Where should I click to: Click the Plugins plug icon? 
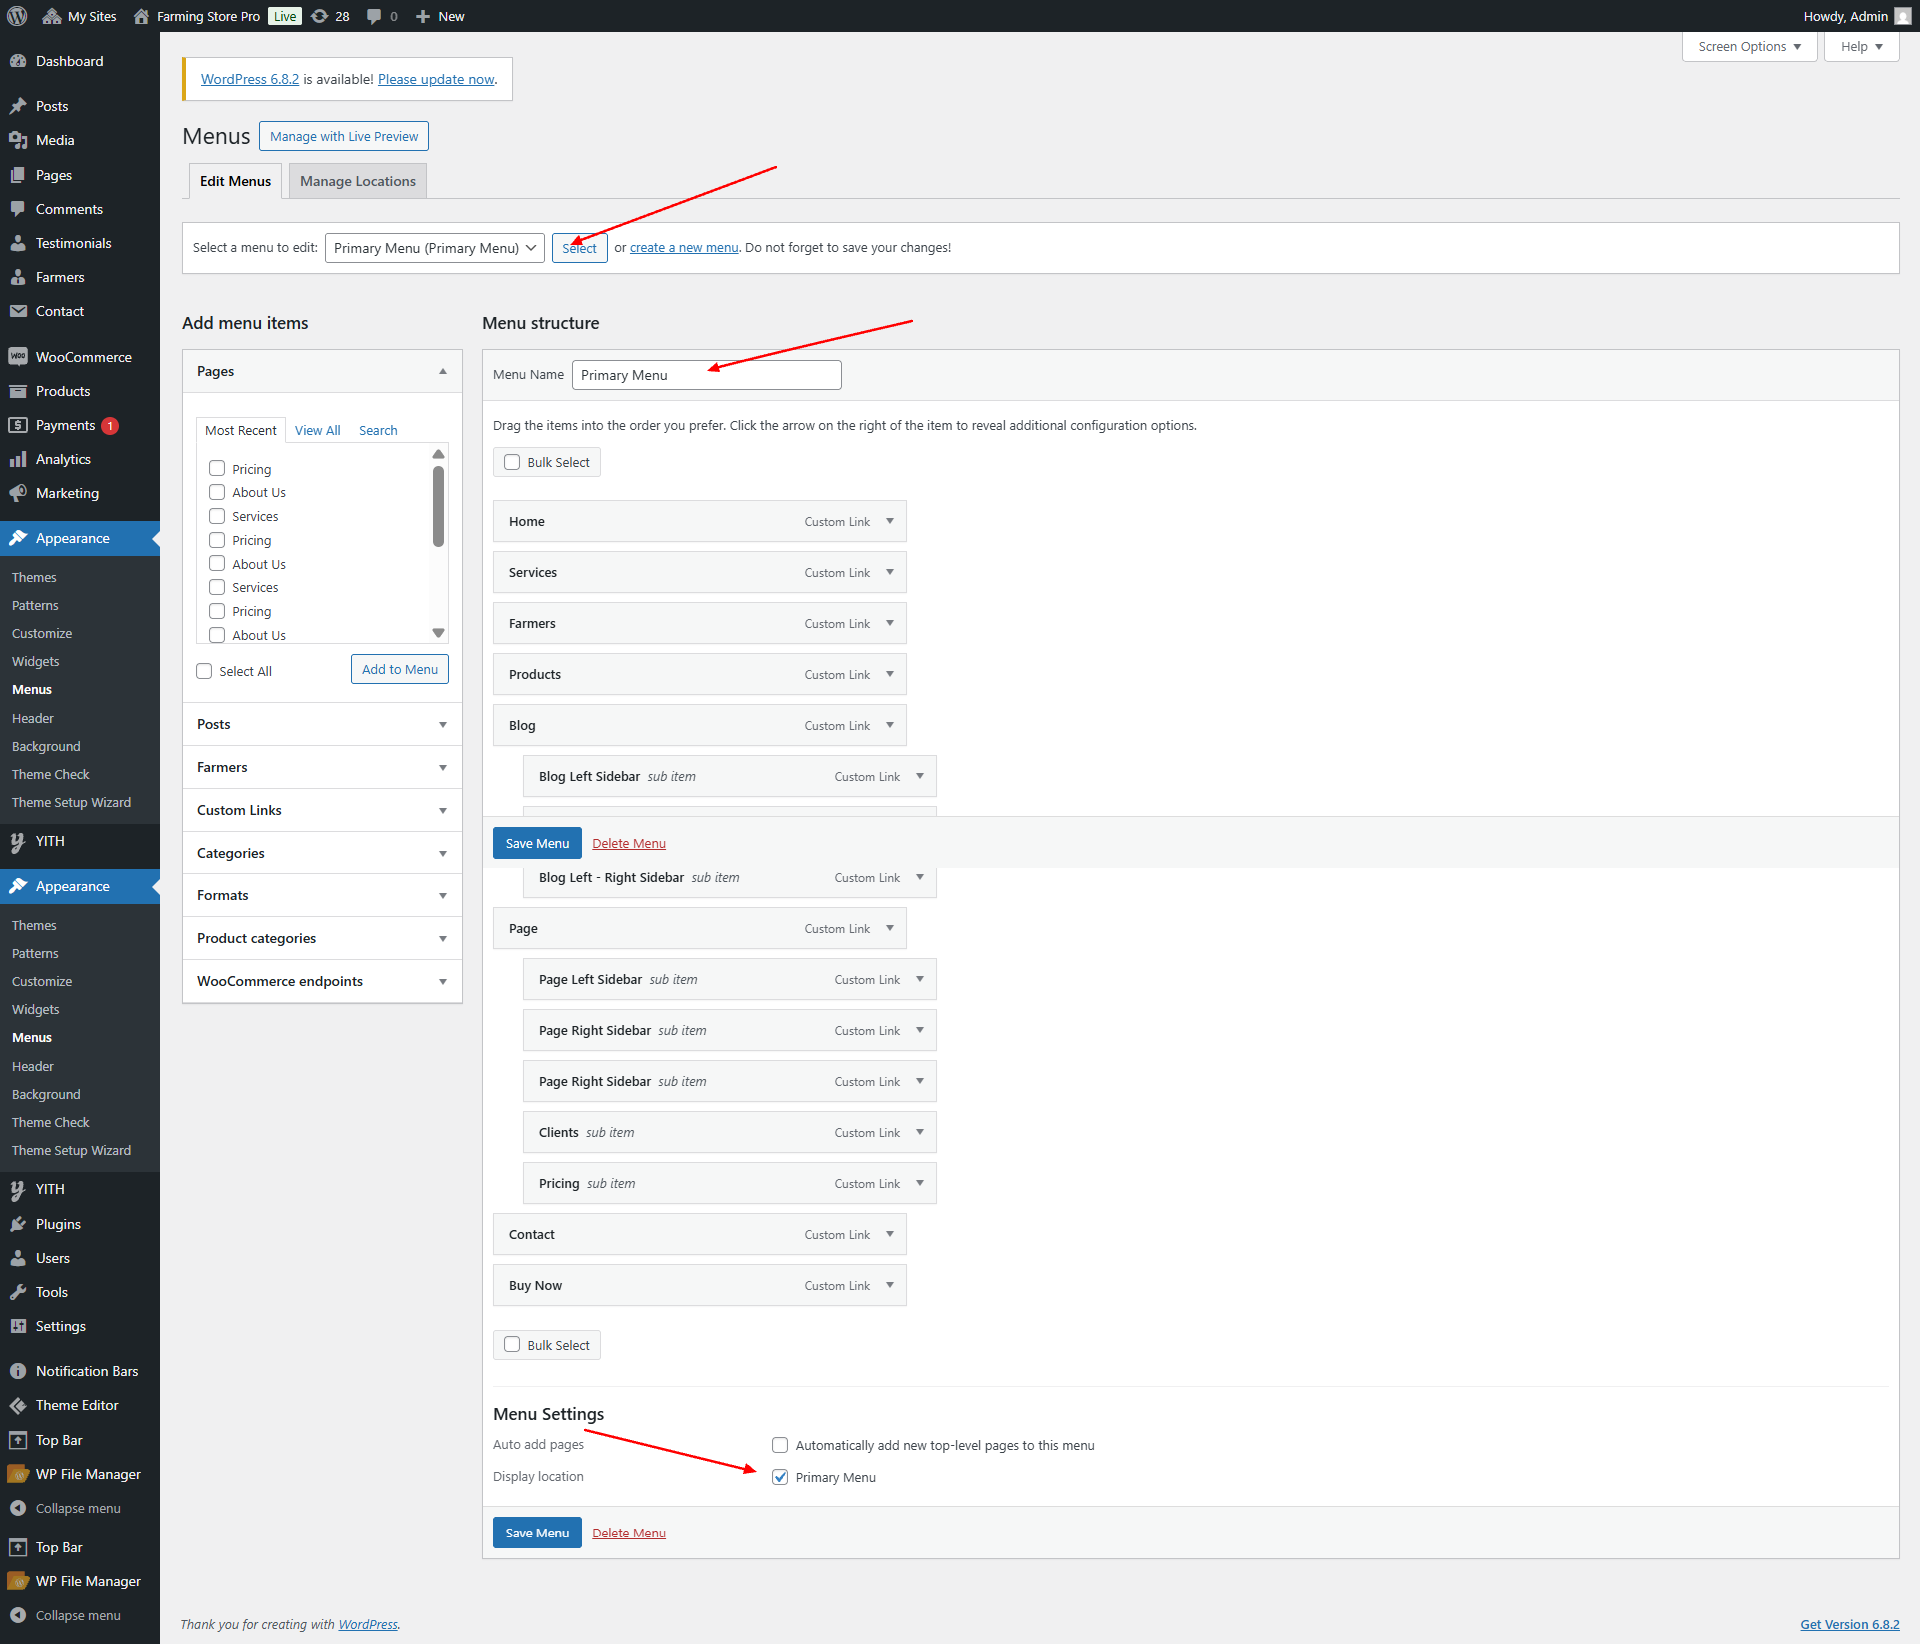18,1224
